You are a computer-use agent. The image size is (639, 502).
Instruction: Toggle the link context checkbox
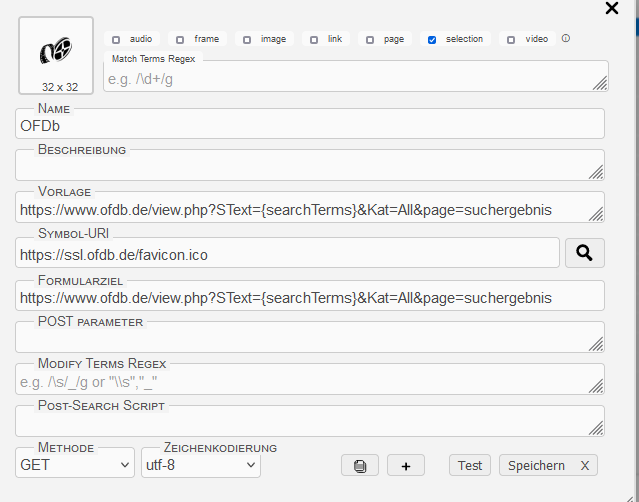click(x=313, y=40)
